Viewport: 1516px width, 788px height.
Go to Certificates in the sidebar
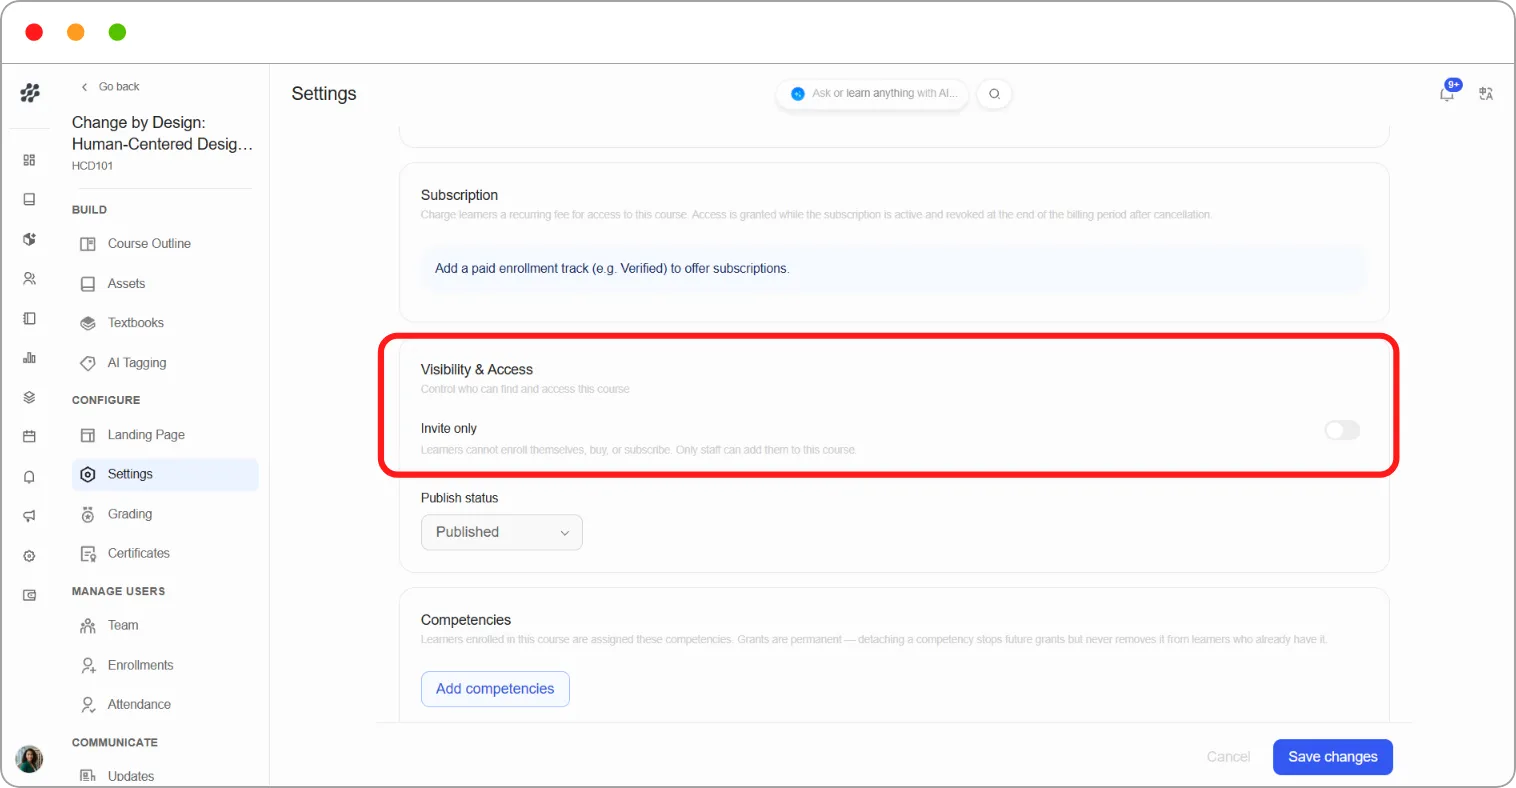tap(165, 553)
